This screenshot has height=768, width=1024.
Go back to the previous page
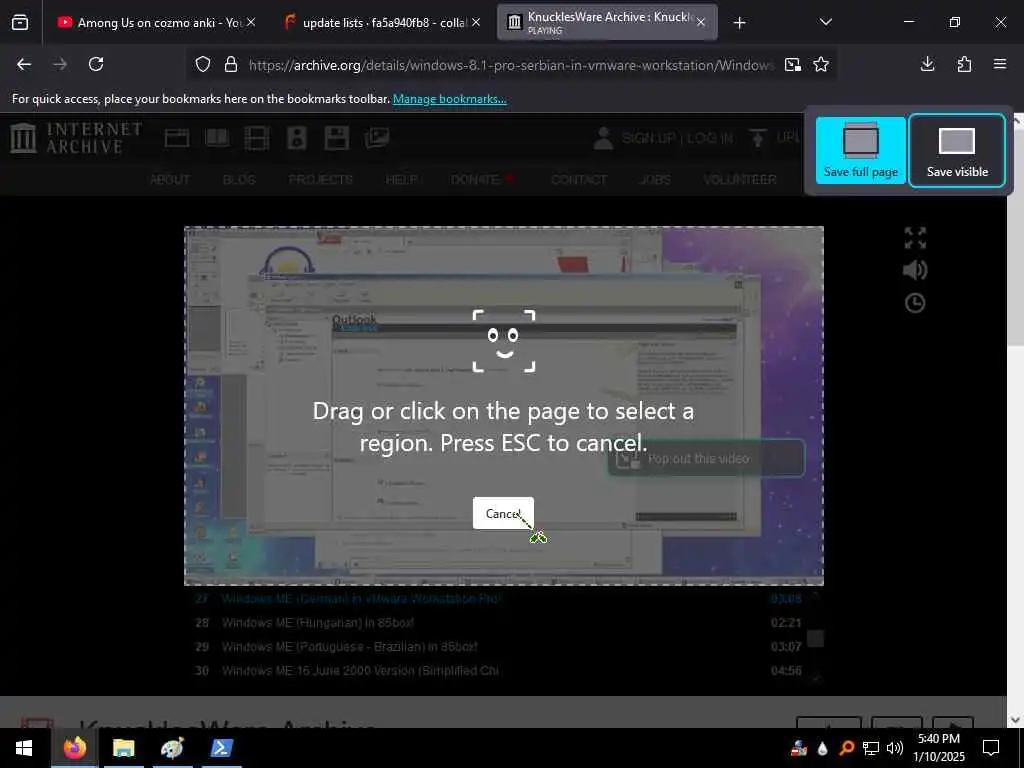point(24,64)
